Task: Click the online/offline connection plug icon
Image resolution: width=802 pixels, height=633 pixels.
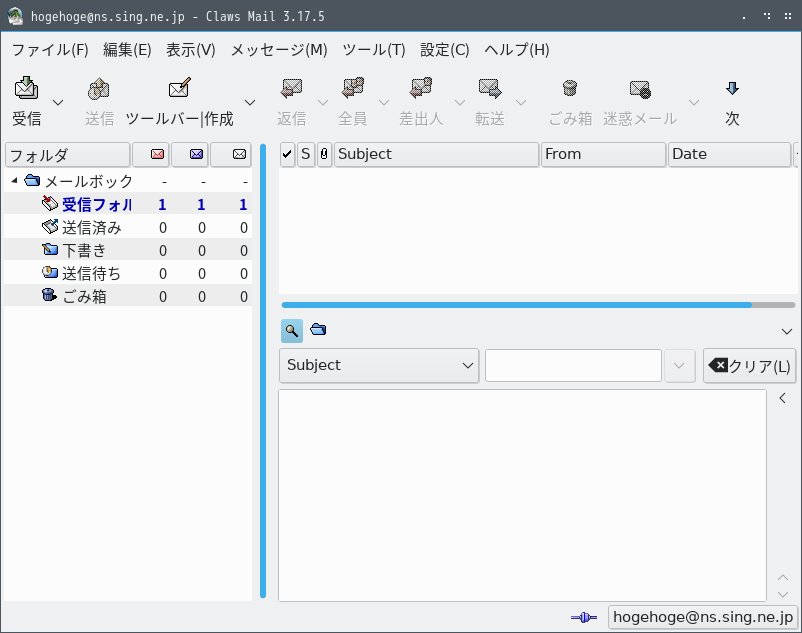Action: click(x=584, y=617)
